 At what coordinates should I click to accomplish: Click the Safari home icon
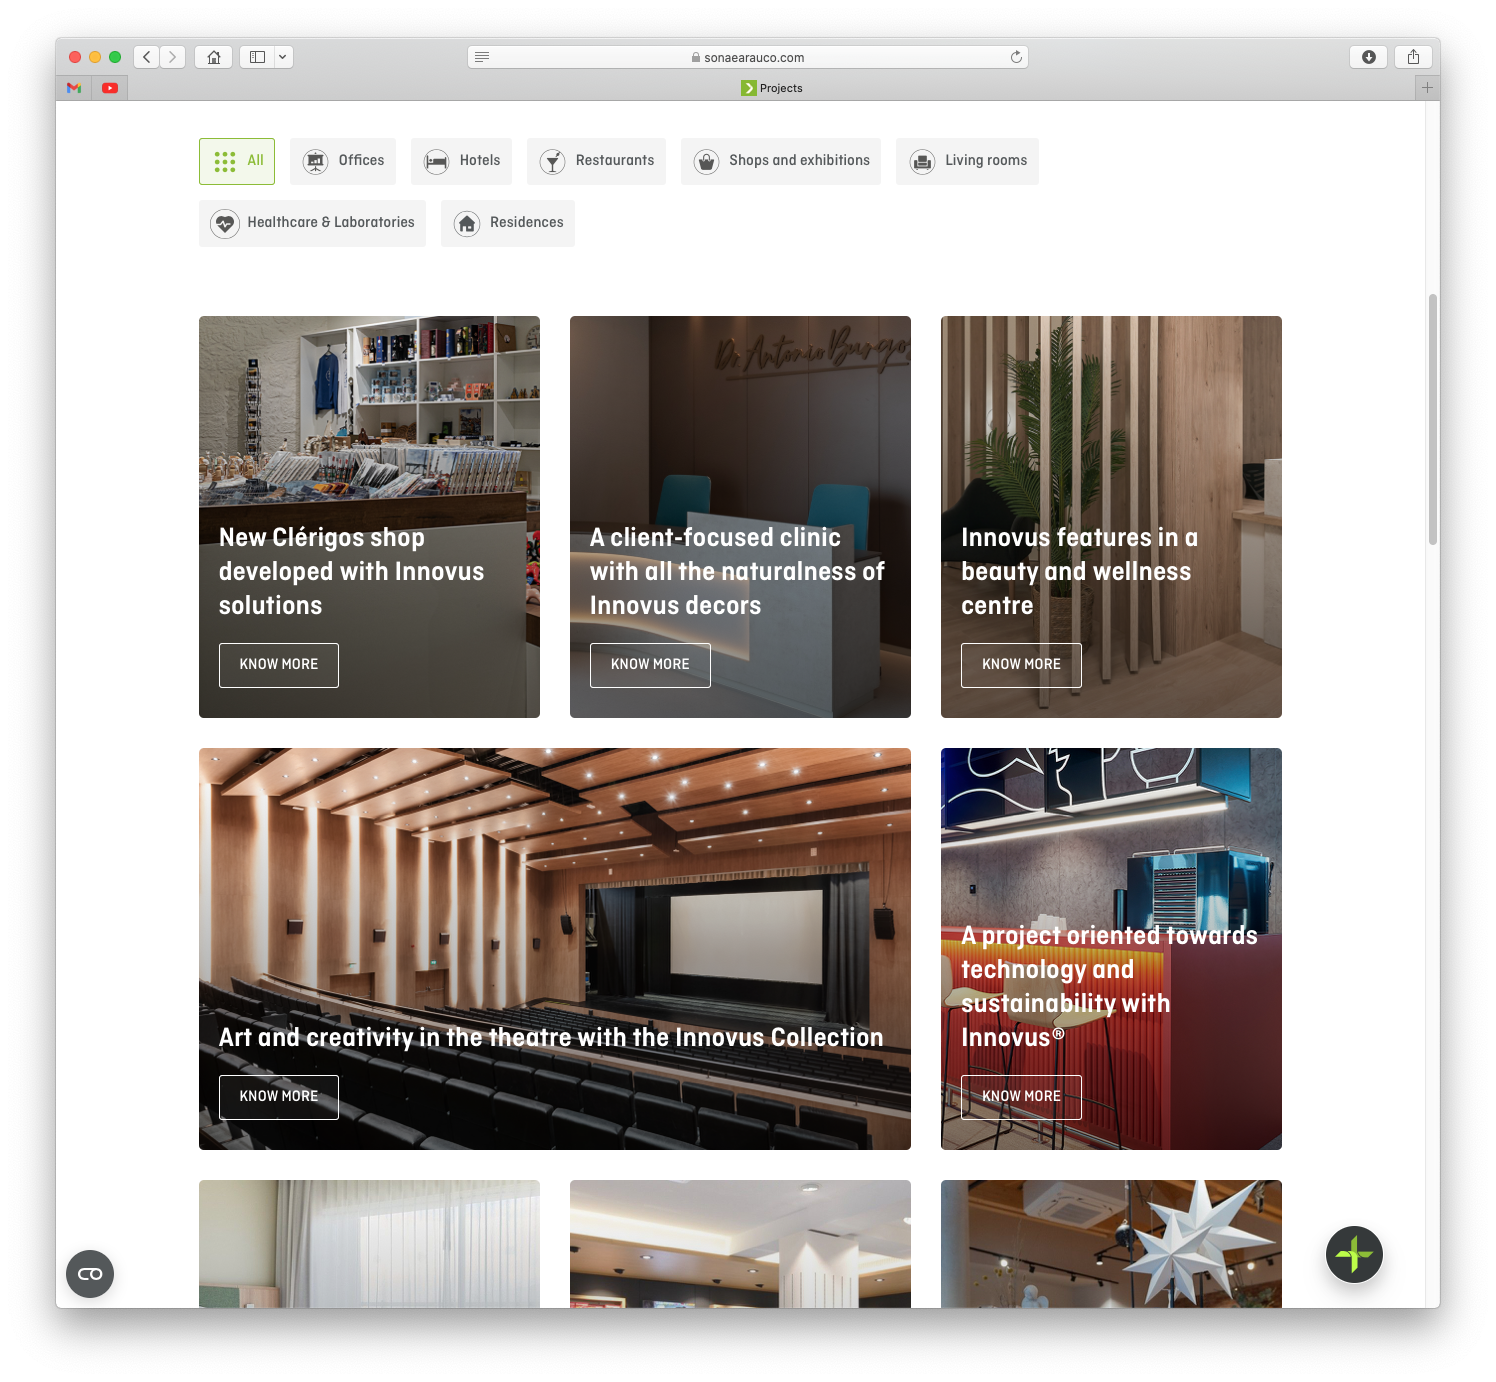point(213,57)
